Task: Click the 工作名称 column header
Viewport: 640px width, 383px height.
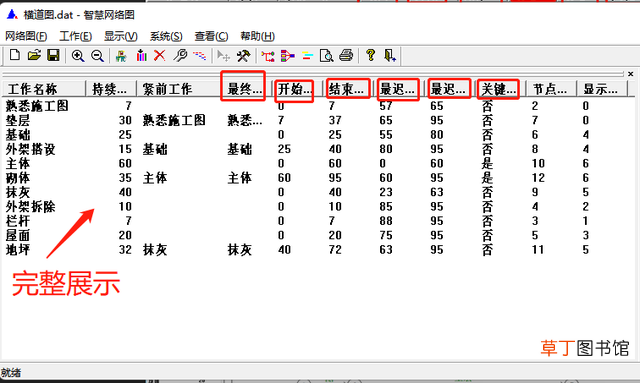Action: pos(44,89)
